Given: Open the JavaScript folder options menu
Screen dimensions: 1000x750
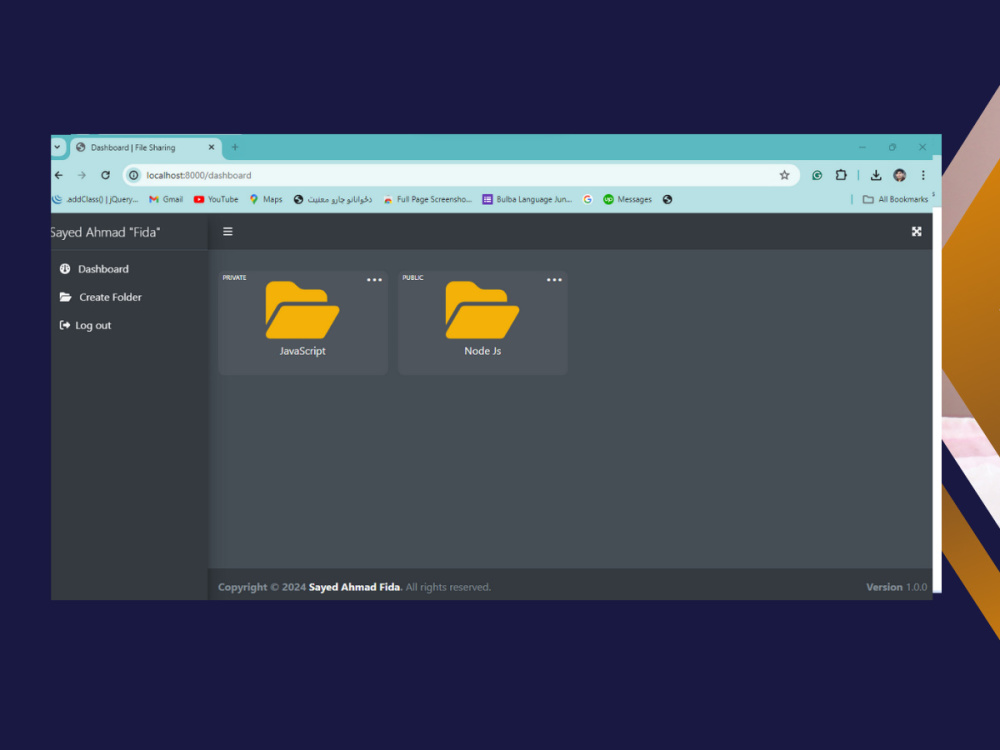Looking at the screenshot, I should [374, 280].
